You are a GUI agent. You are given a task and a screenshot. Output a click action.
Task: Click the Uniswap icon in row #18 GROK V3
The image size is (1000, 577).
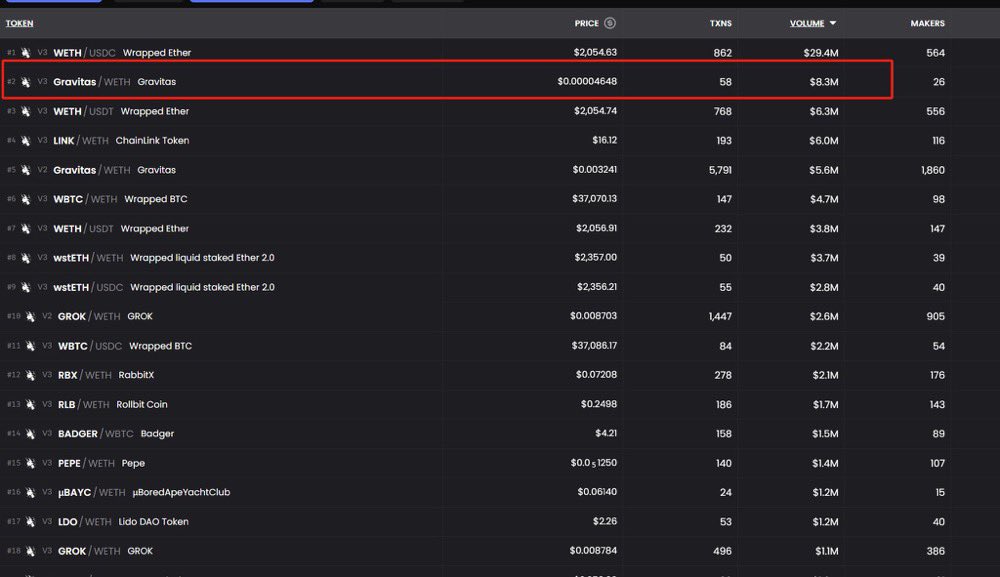30,551
